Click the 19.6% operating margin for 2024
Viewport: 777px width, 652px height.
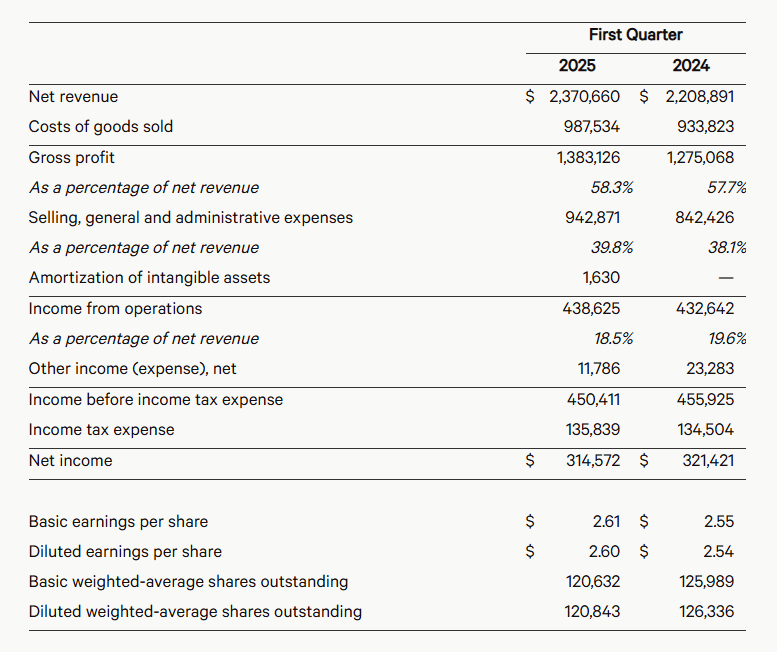(x=725, y=339)
